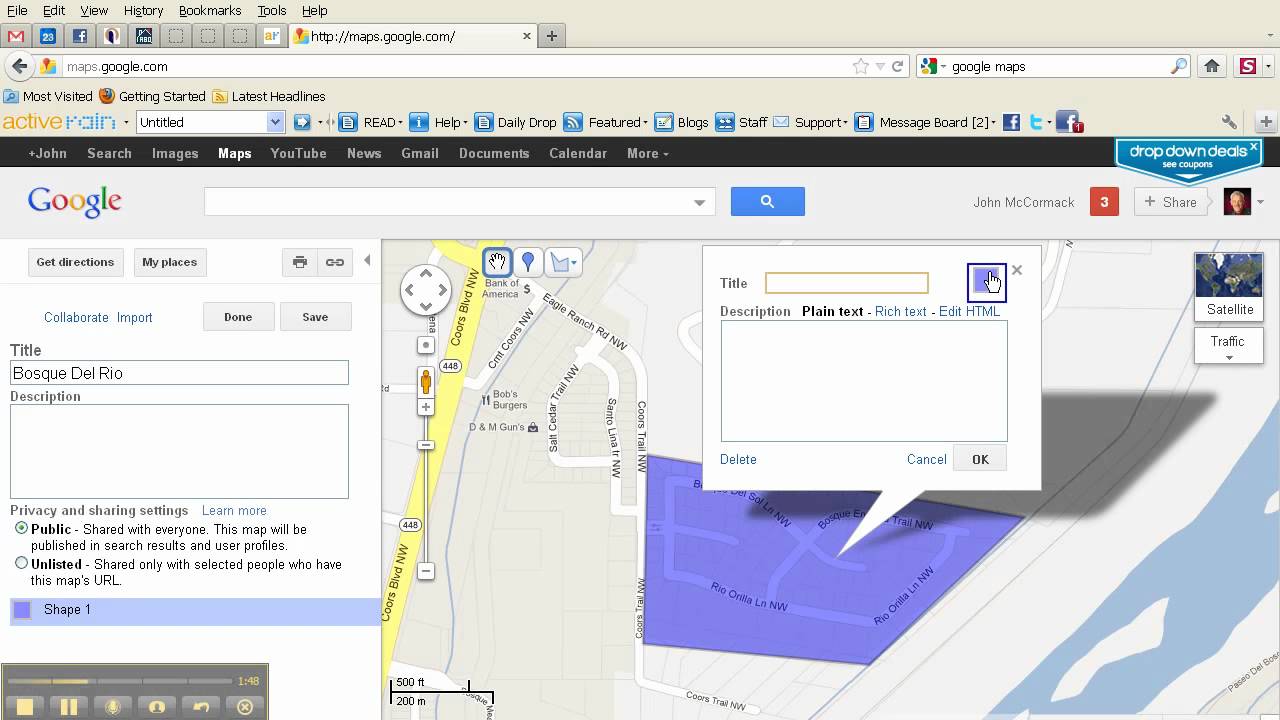Click the recorder progress bar
This screenshot has width=1280, height=720.
(x=119, y=681)
